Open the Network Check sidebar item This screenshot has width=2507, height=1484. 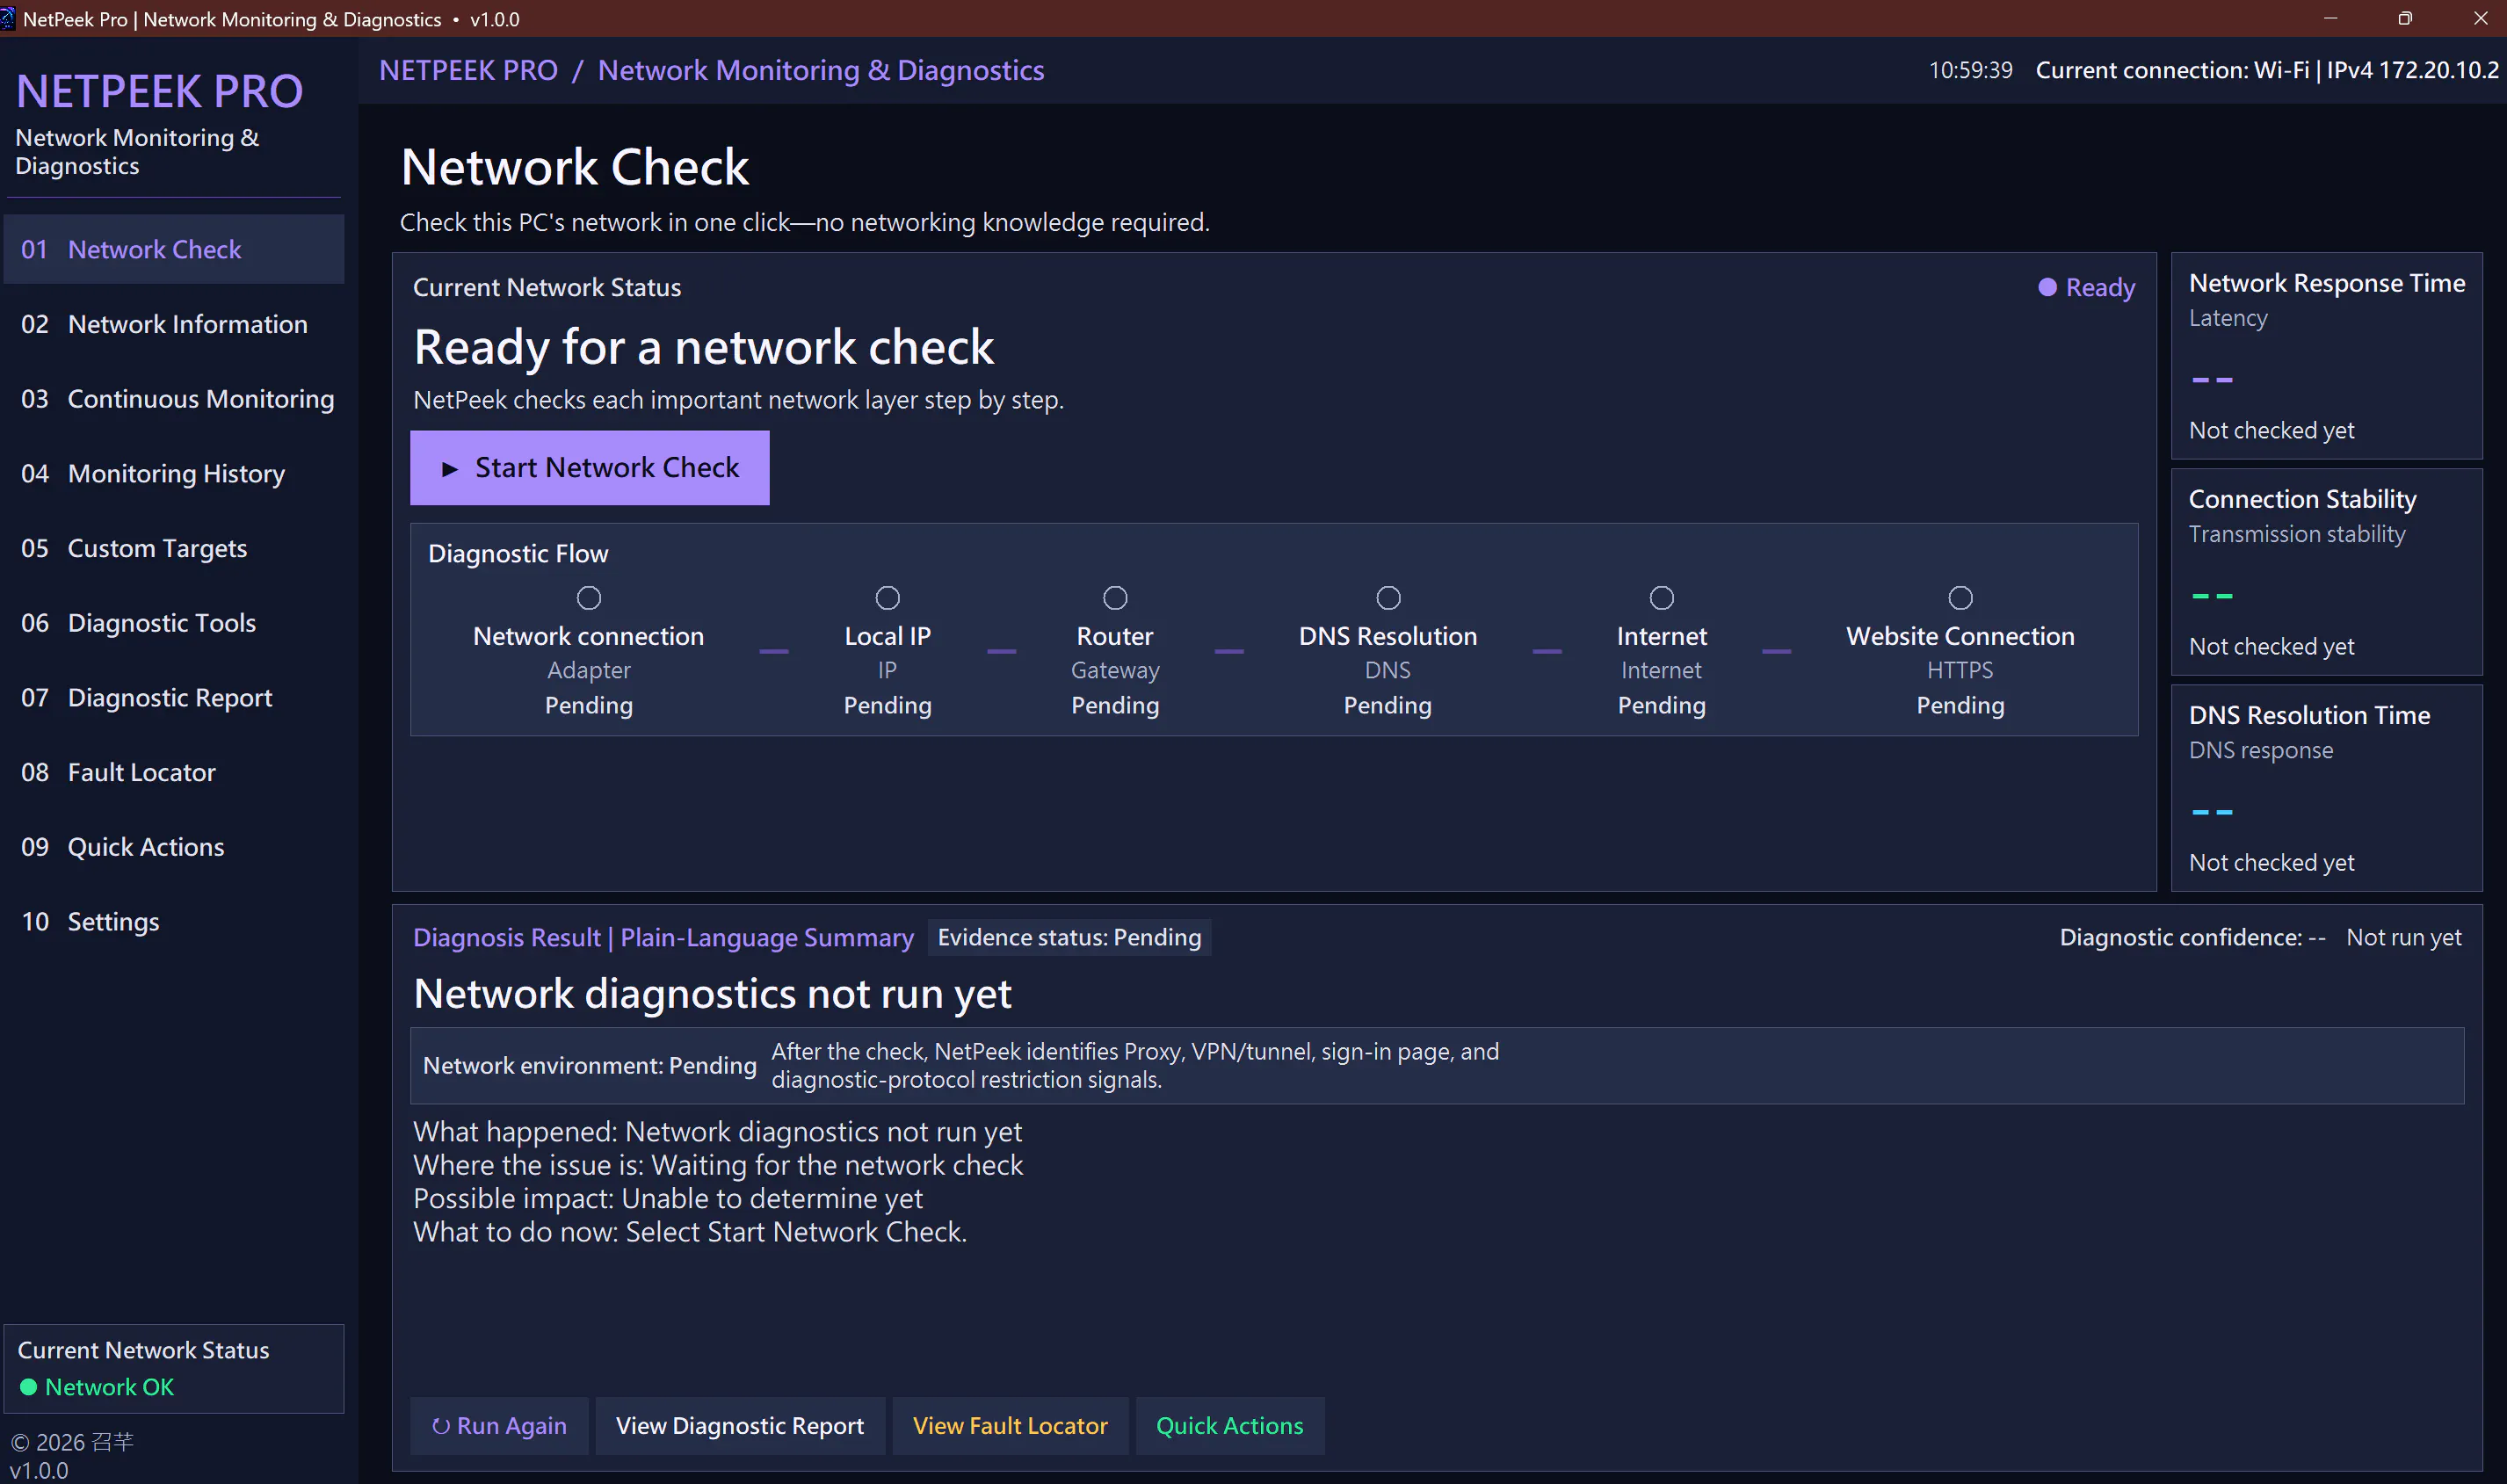coord(174,249)
